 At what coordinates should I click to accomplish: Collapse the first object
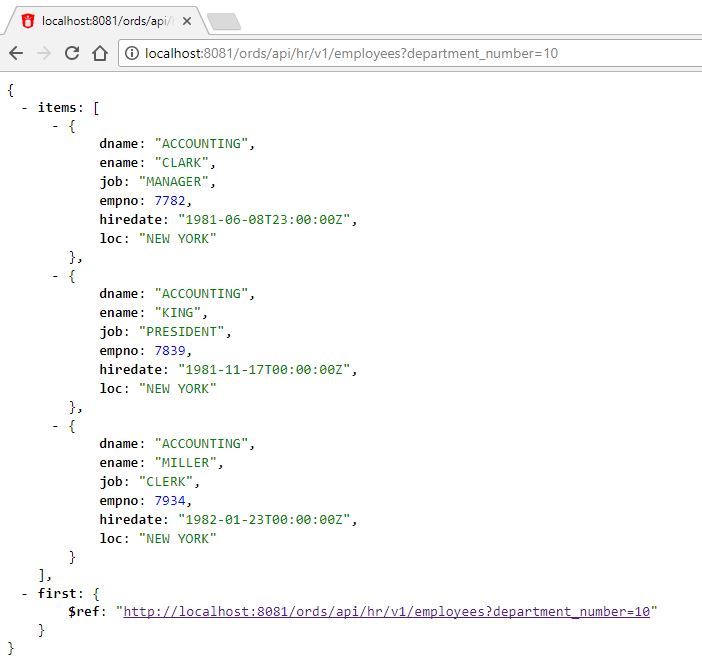[x=24, y=594]
